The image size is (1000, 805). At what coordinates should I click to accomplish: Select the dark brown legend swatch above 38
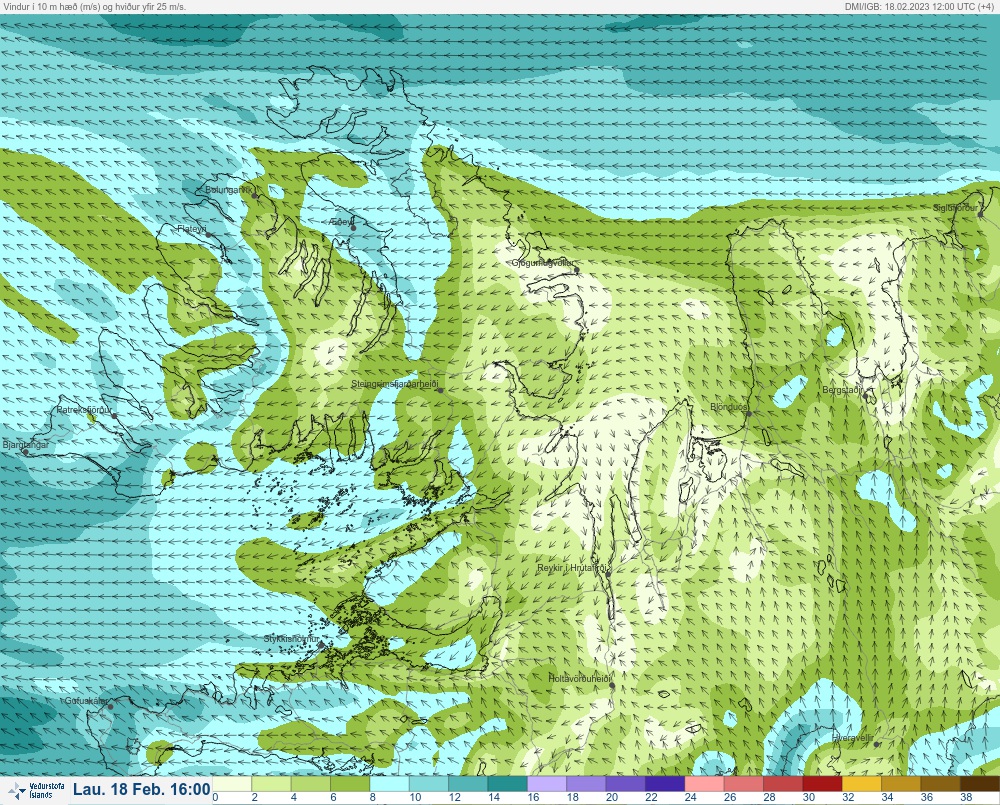[x=980, y=783]
